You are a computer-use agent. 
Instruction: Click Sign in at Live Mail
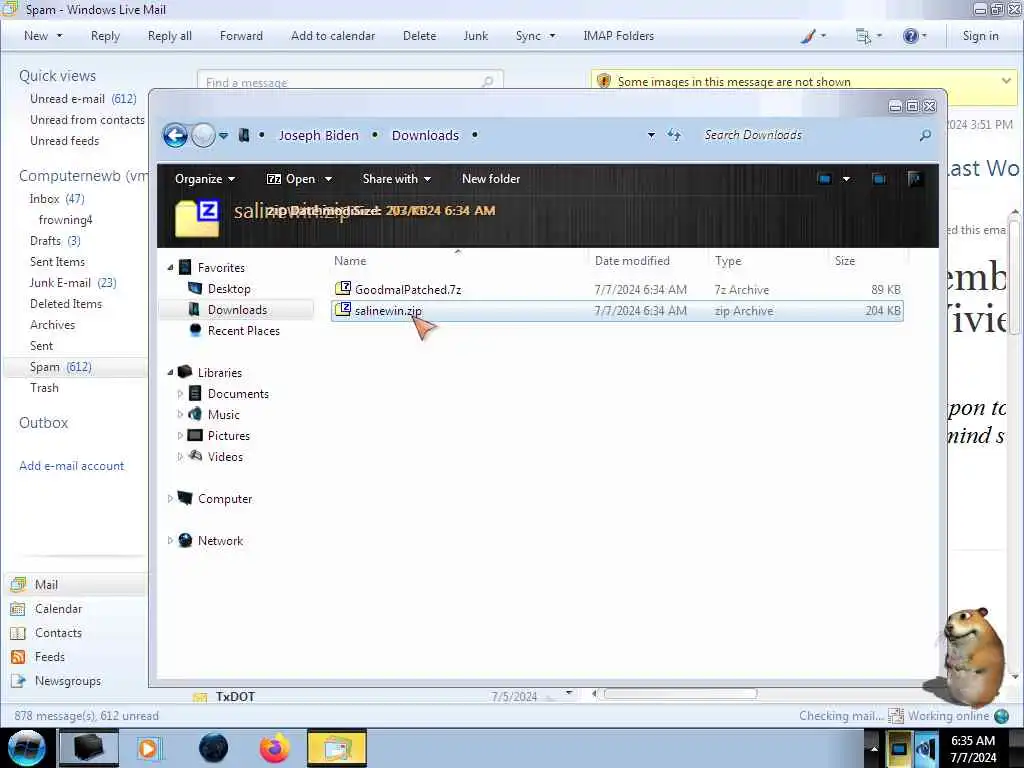click(980, 36)
